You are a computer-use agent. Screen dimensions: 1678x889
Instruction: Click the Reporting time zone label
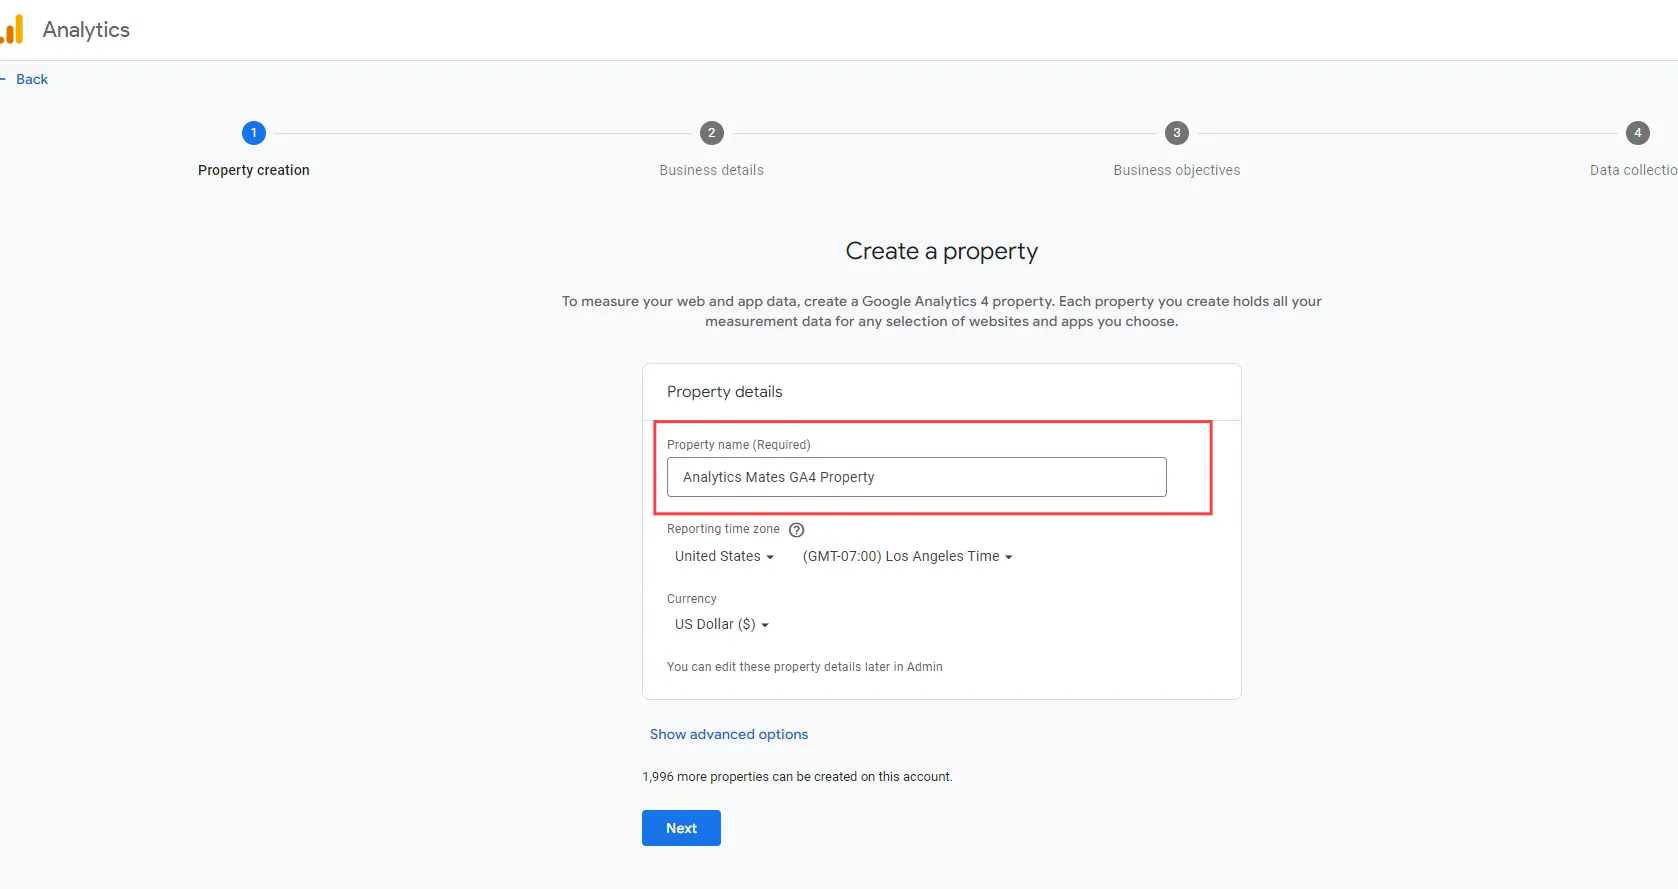pyautogui.click(x=723, y=529)
